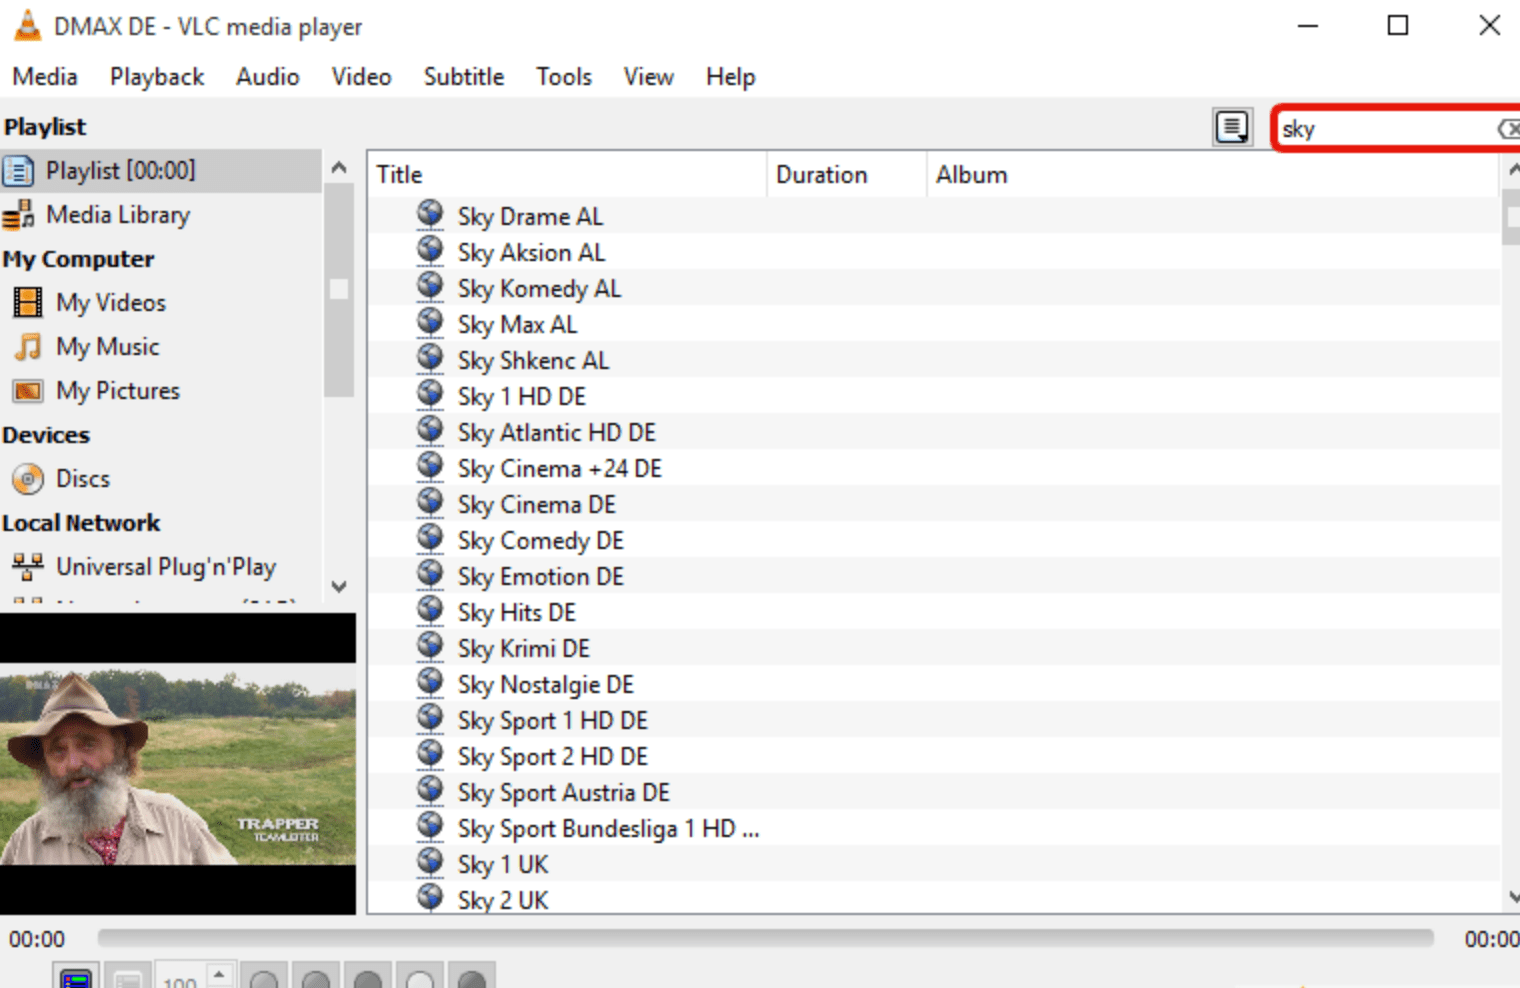Toggle the playlist view mode button
The image size is (1520, 988).
1232,128
